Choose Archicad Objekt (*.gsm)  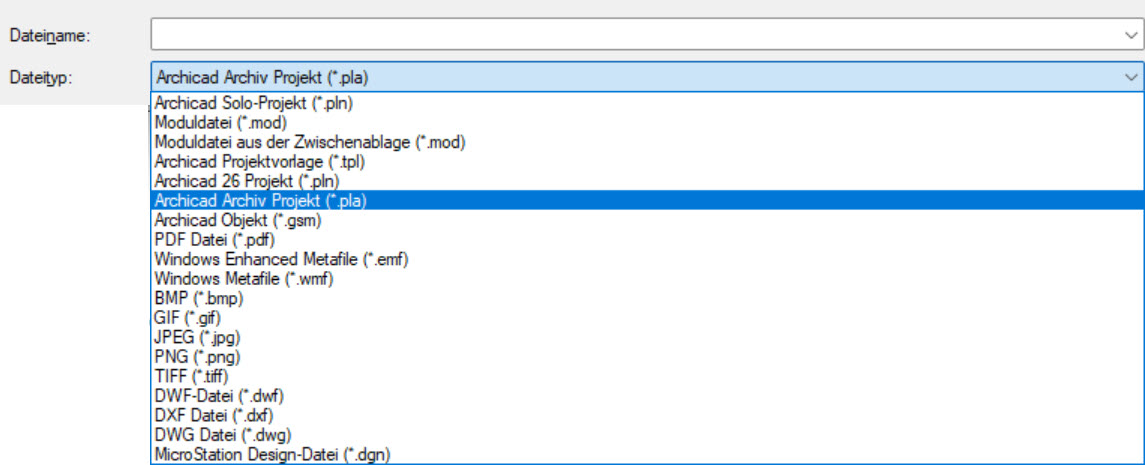click(x=646, y=219)
